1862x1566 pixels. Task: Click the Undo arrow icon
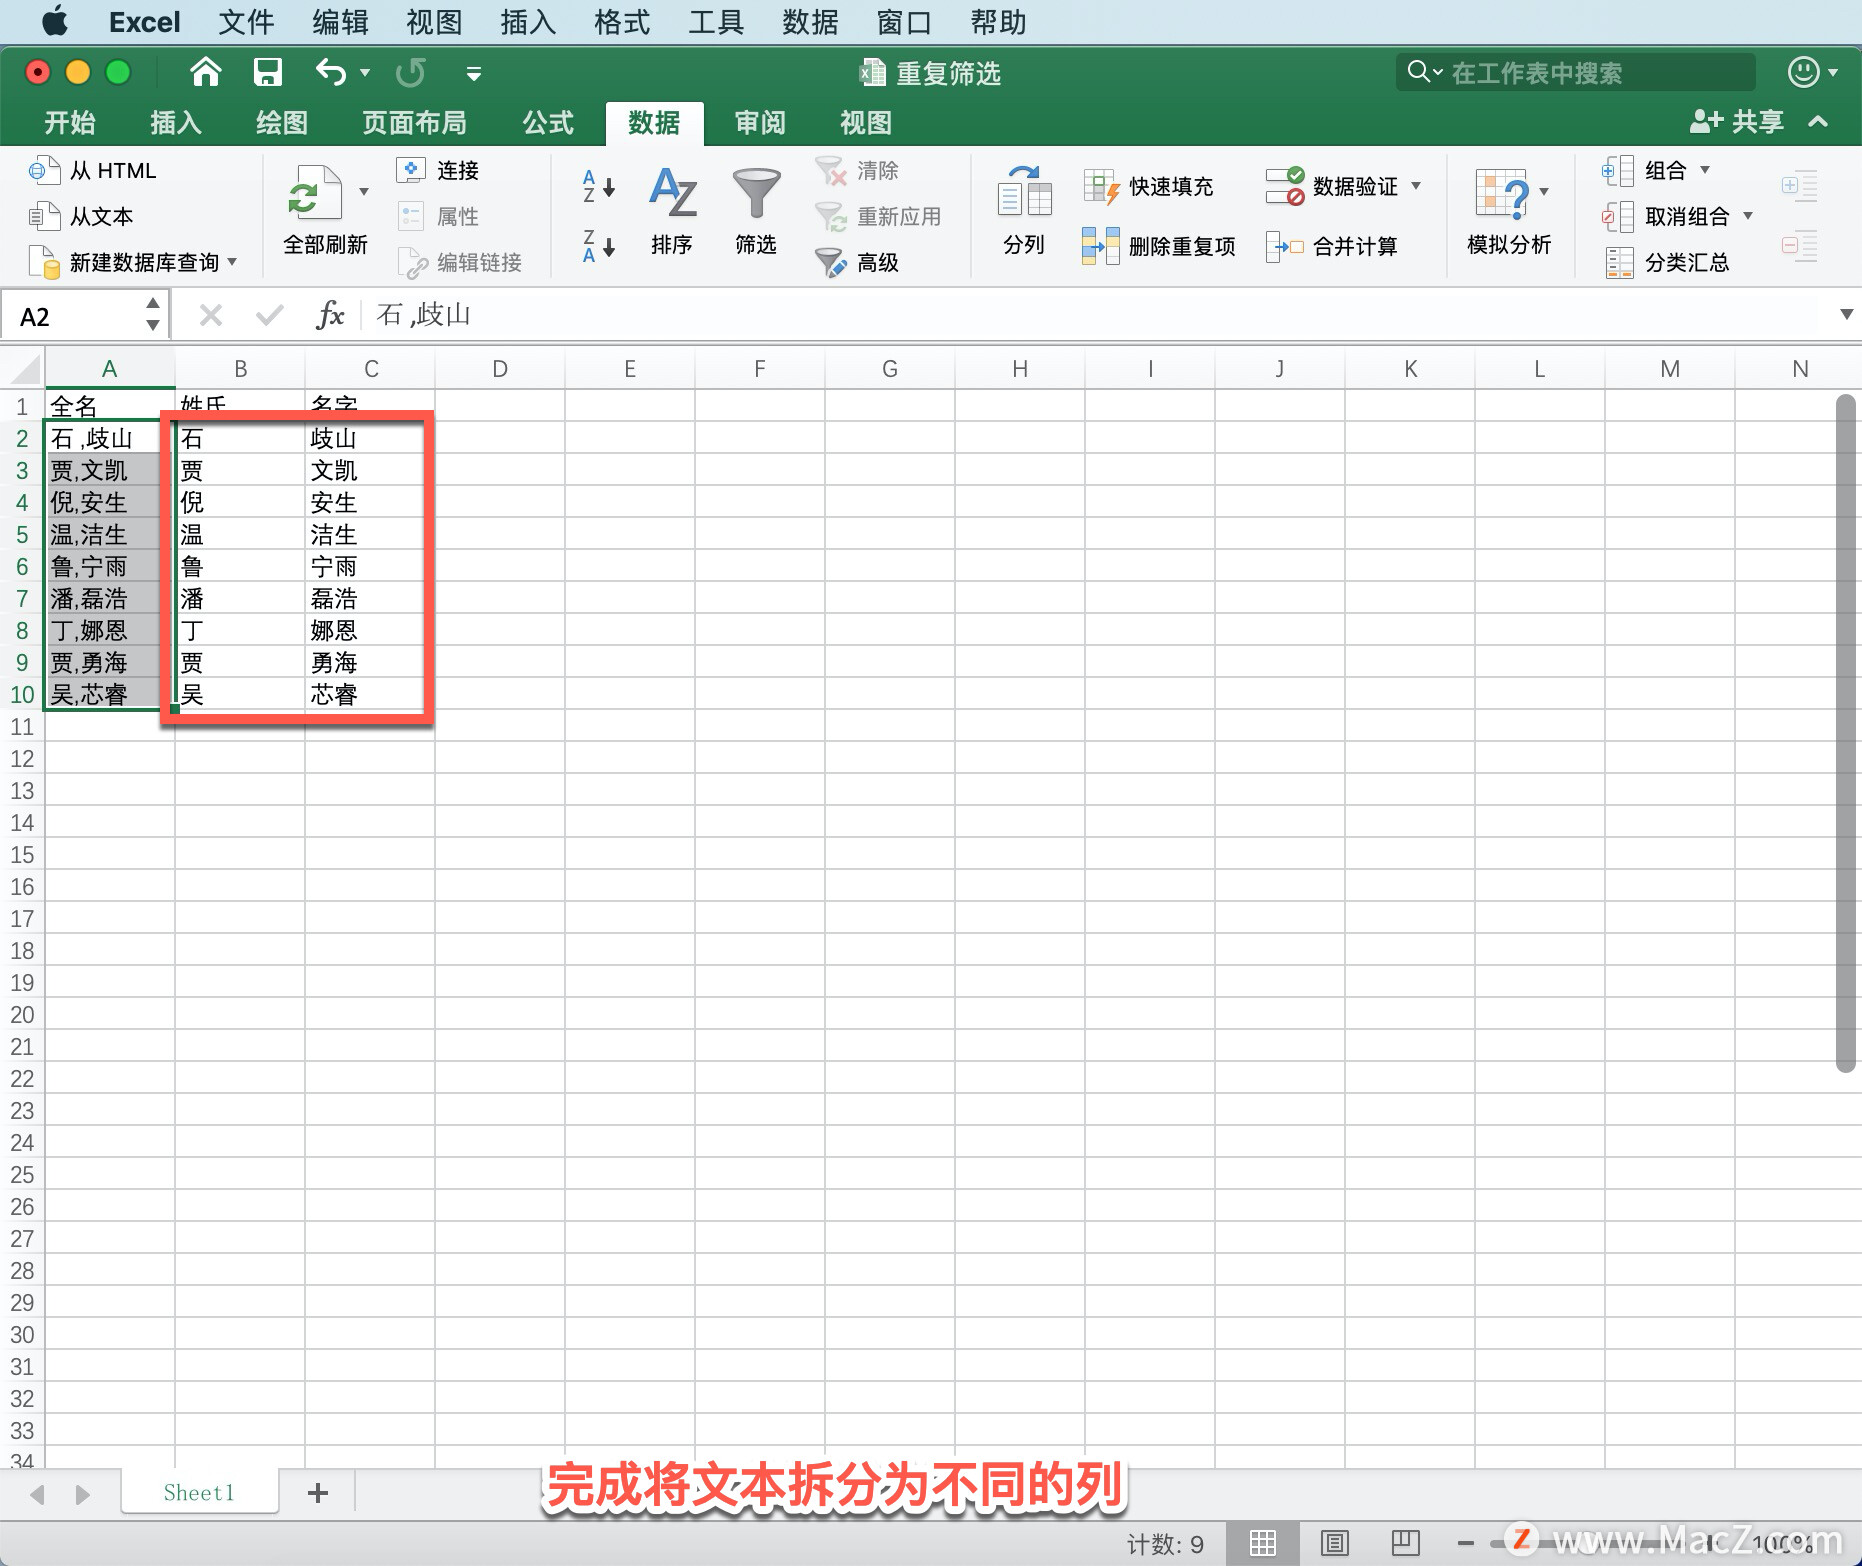[x=330, y=72]
